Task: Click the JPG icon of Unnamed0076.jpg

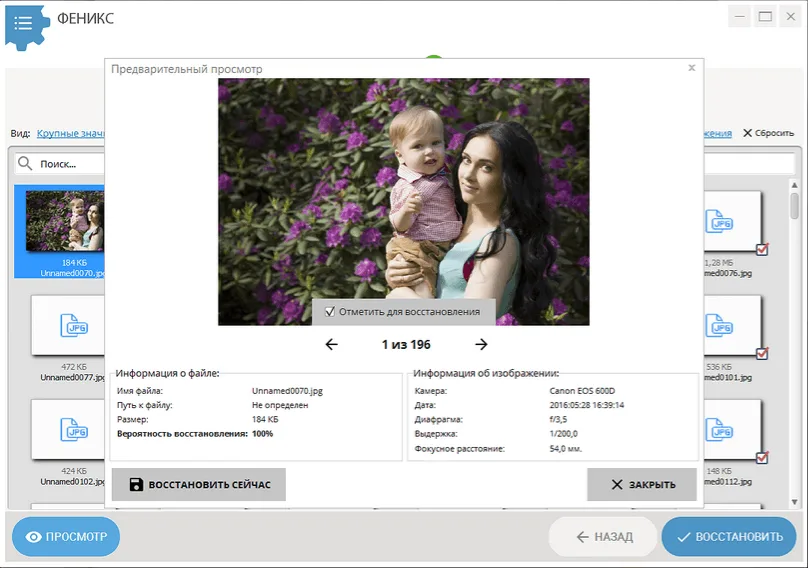Action: [x=720, y=220]
